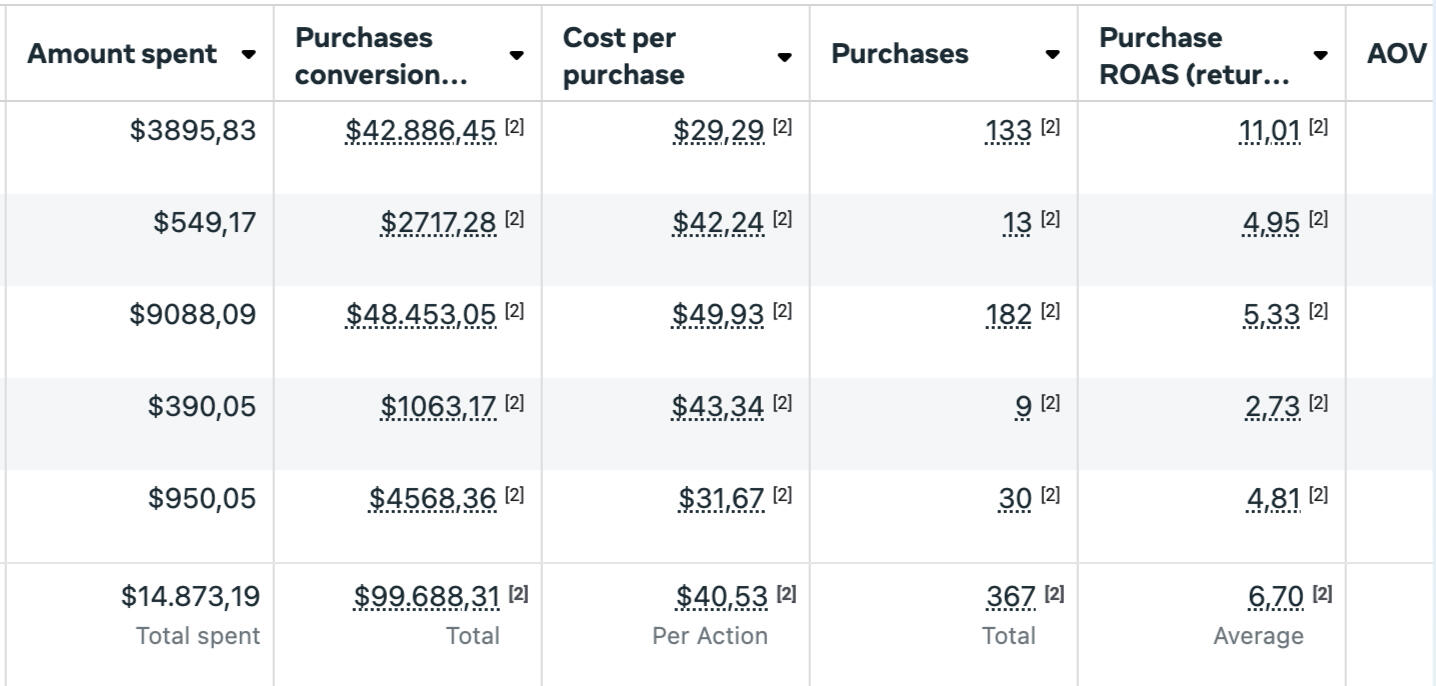Click the $49,93 cost per purchase

719,314
